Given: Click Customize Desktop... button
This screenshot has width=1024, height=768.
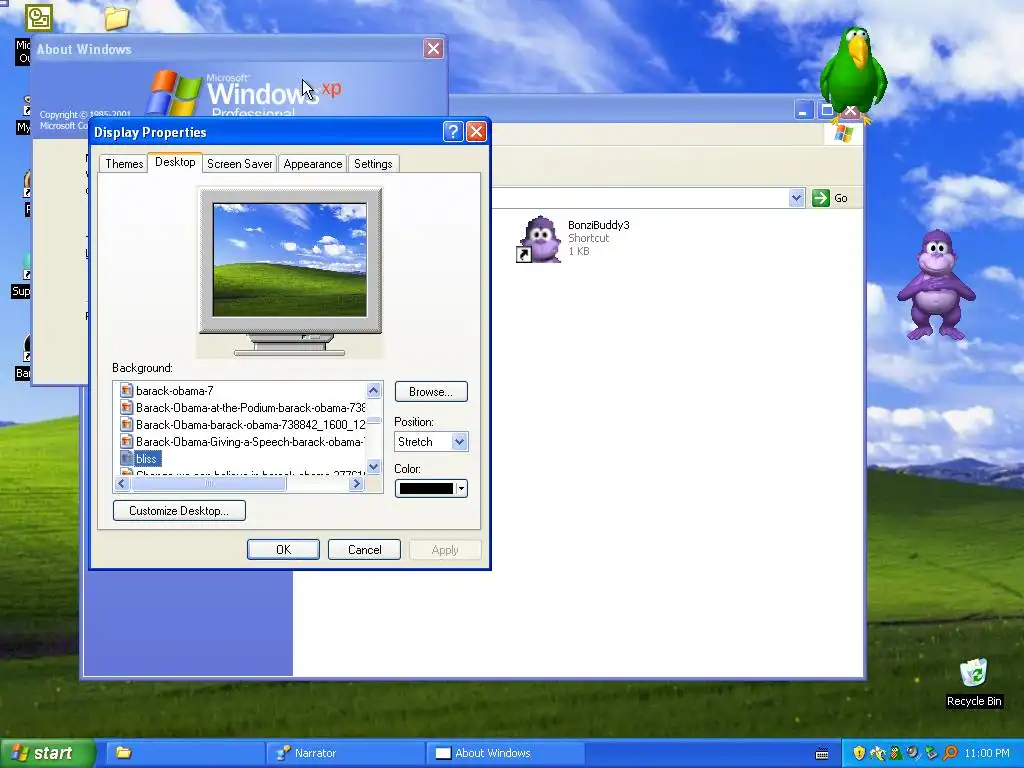Looking at the screenshot, I should pos(179,510).
